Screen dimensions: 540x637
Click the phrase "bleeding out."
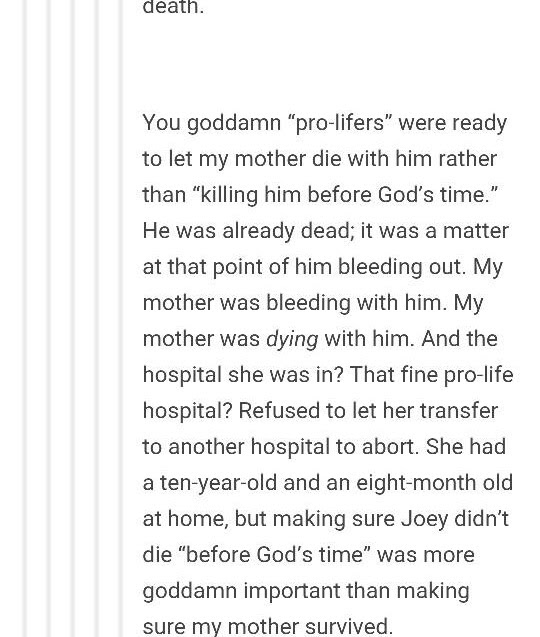point(401,267)
